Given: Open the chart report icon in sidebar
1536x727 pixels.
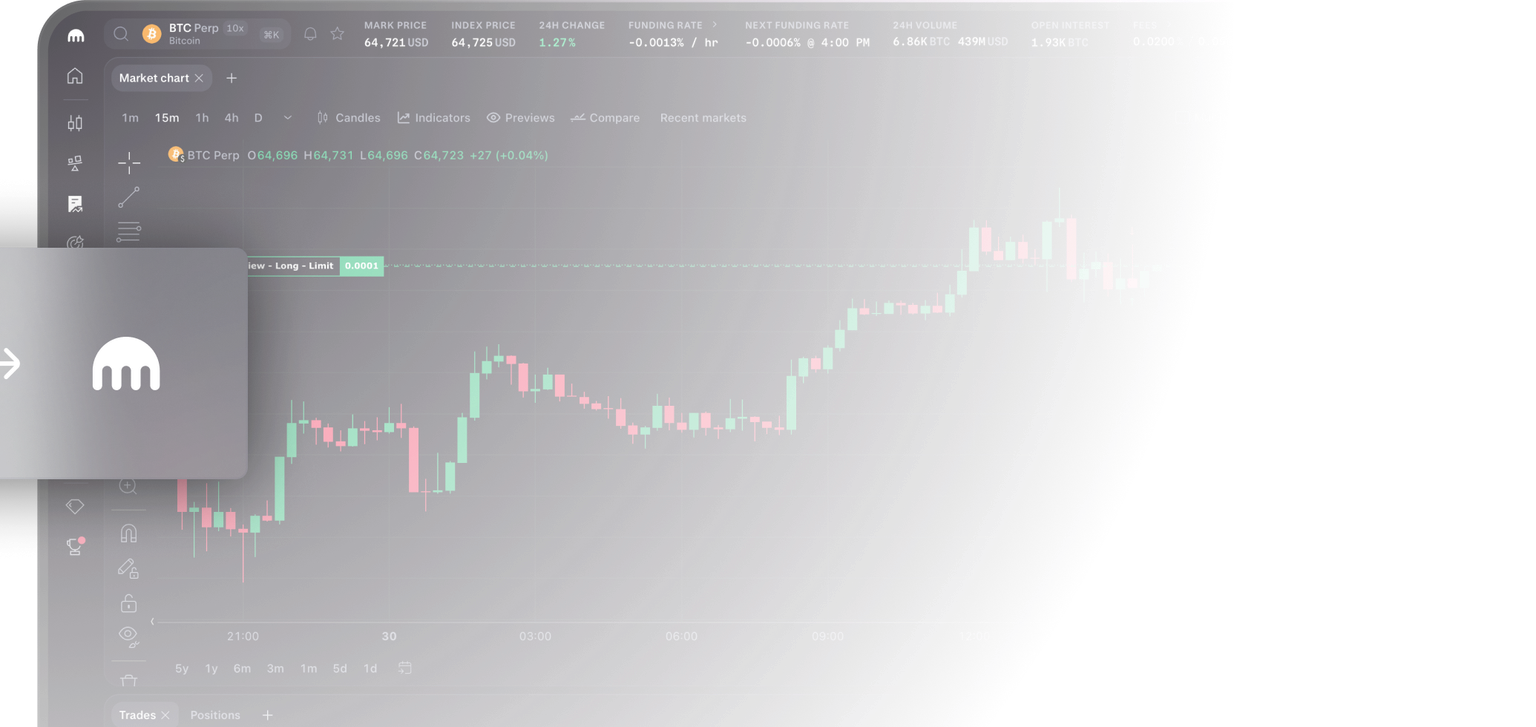Looking at the screenshot, I should [x=75, y=204].
